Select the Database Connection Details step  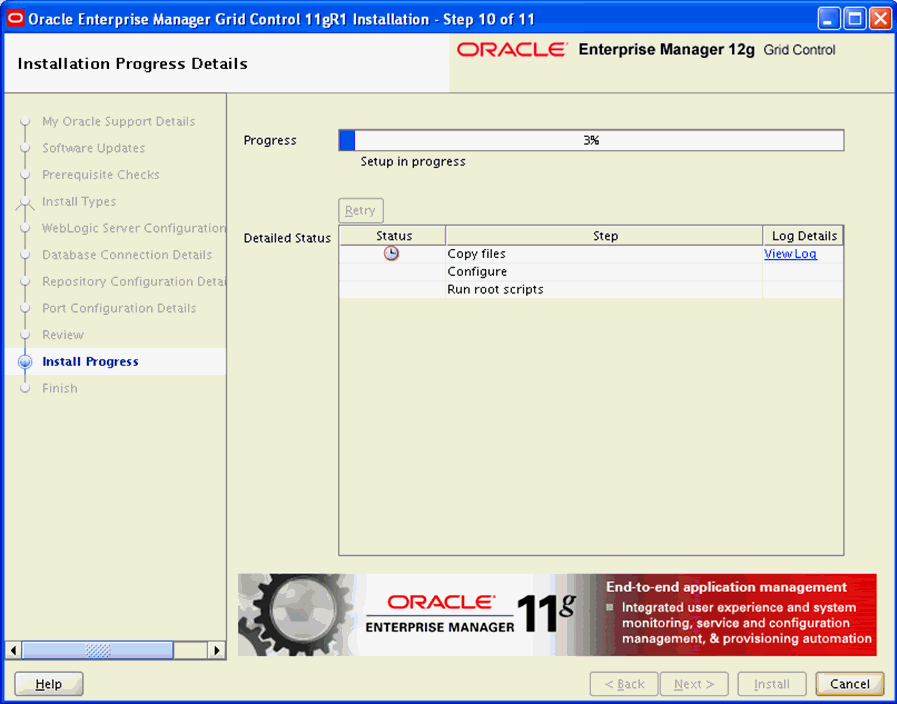tap(127, 254)
